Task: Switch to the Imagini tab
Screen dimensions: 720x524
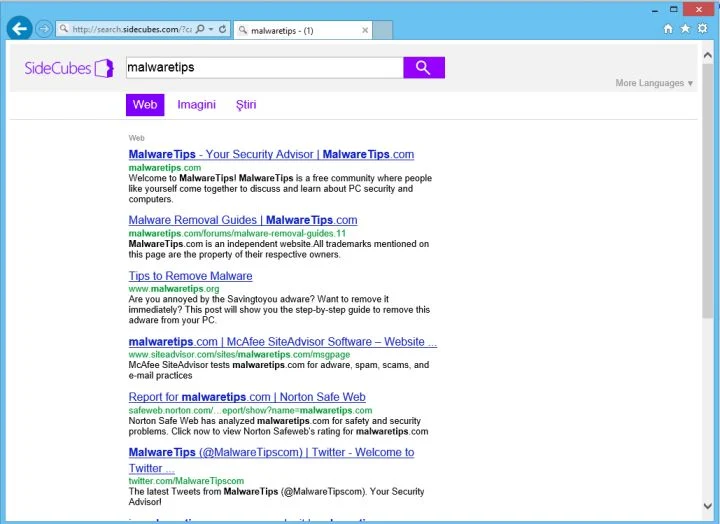Action: pos(197,105)
